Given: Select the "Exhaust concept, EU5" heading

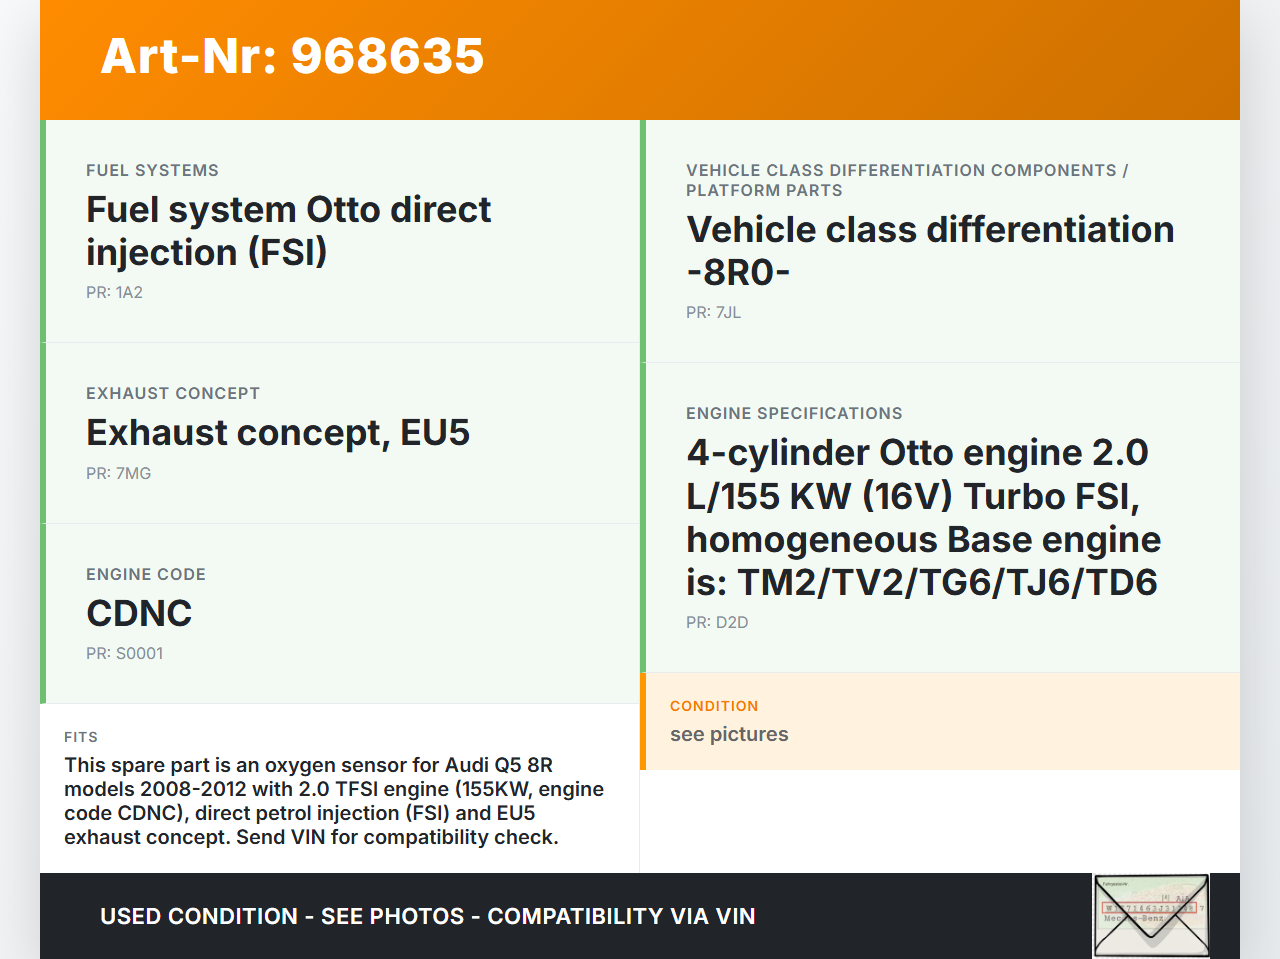Looking at the screenshot, I should pos(278,433).
